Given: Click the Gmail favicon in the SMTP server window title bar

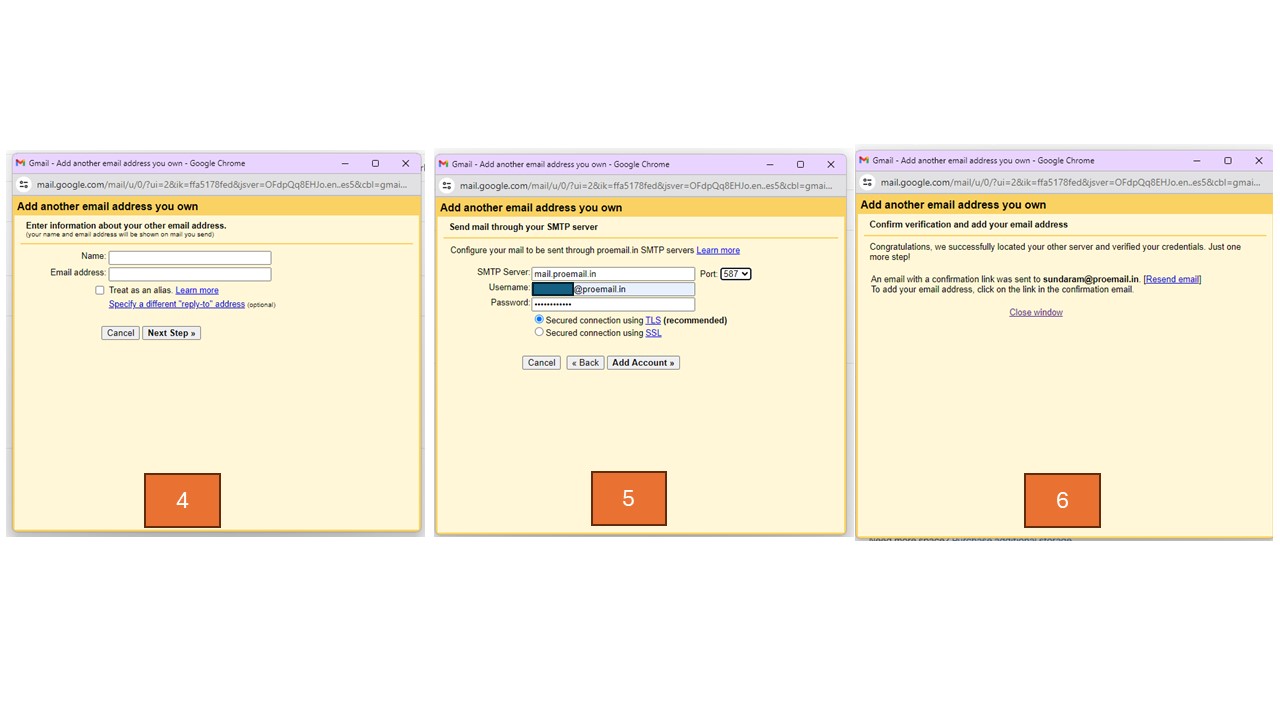Looking at the screenshot, I should click(x=443, y=164).
